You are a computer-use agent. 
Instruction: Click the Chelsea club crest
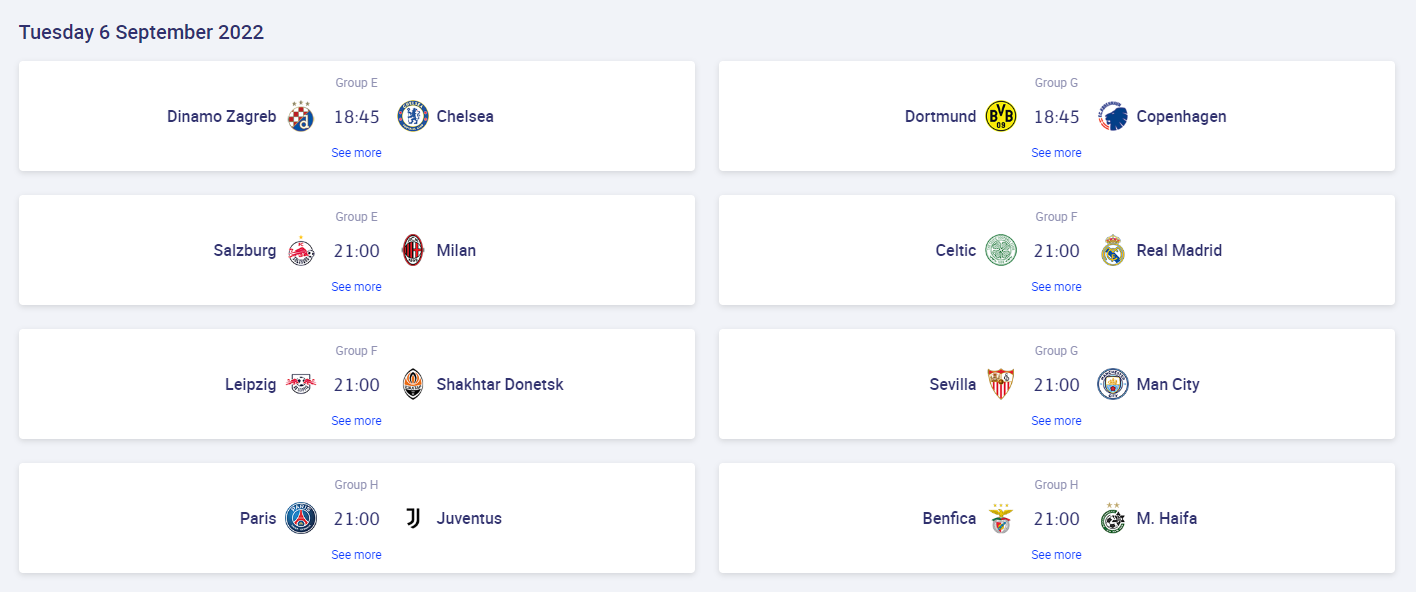[x=413, y=116]
